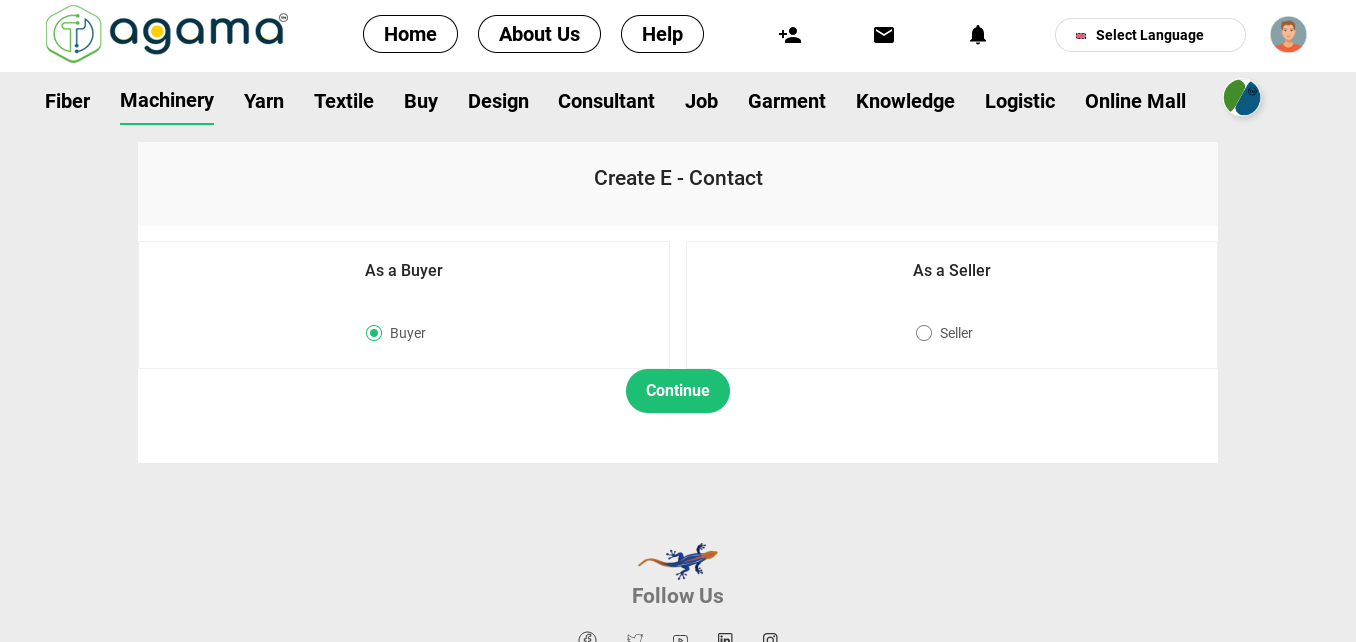This screenshot has width=1356, height=642.
Task: Open the Machinery tab
Action: [x=167, y=101]
